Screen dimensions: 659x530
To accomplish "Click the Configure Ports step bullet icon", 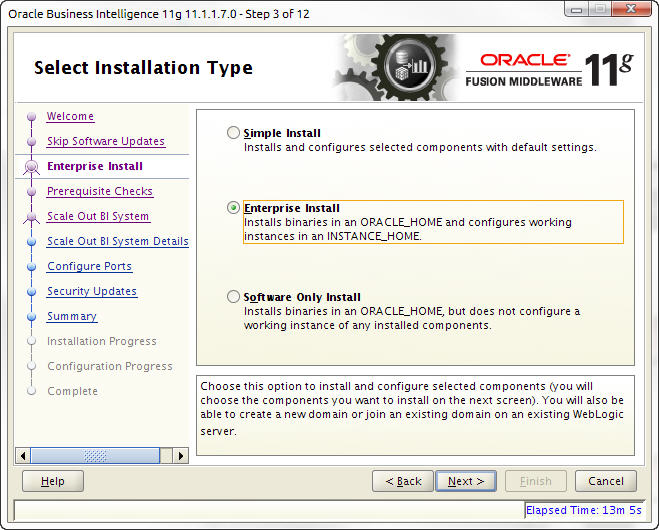I will [32, 266].
